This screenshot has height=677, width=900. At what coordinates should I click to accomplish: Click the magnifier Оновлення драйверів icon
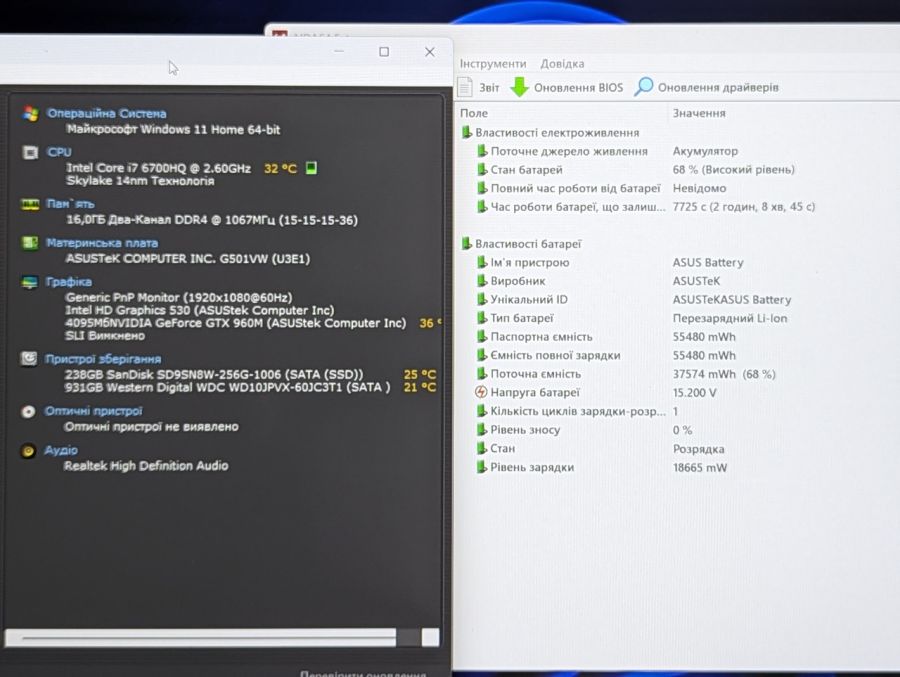(643, 87)
